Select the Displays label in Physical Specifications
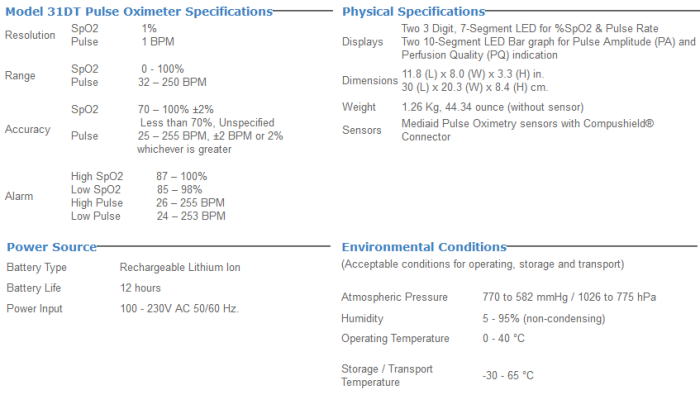The image size is (700, 409). coord(362,43)
